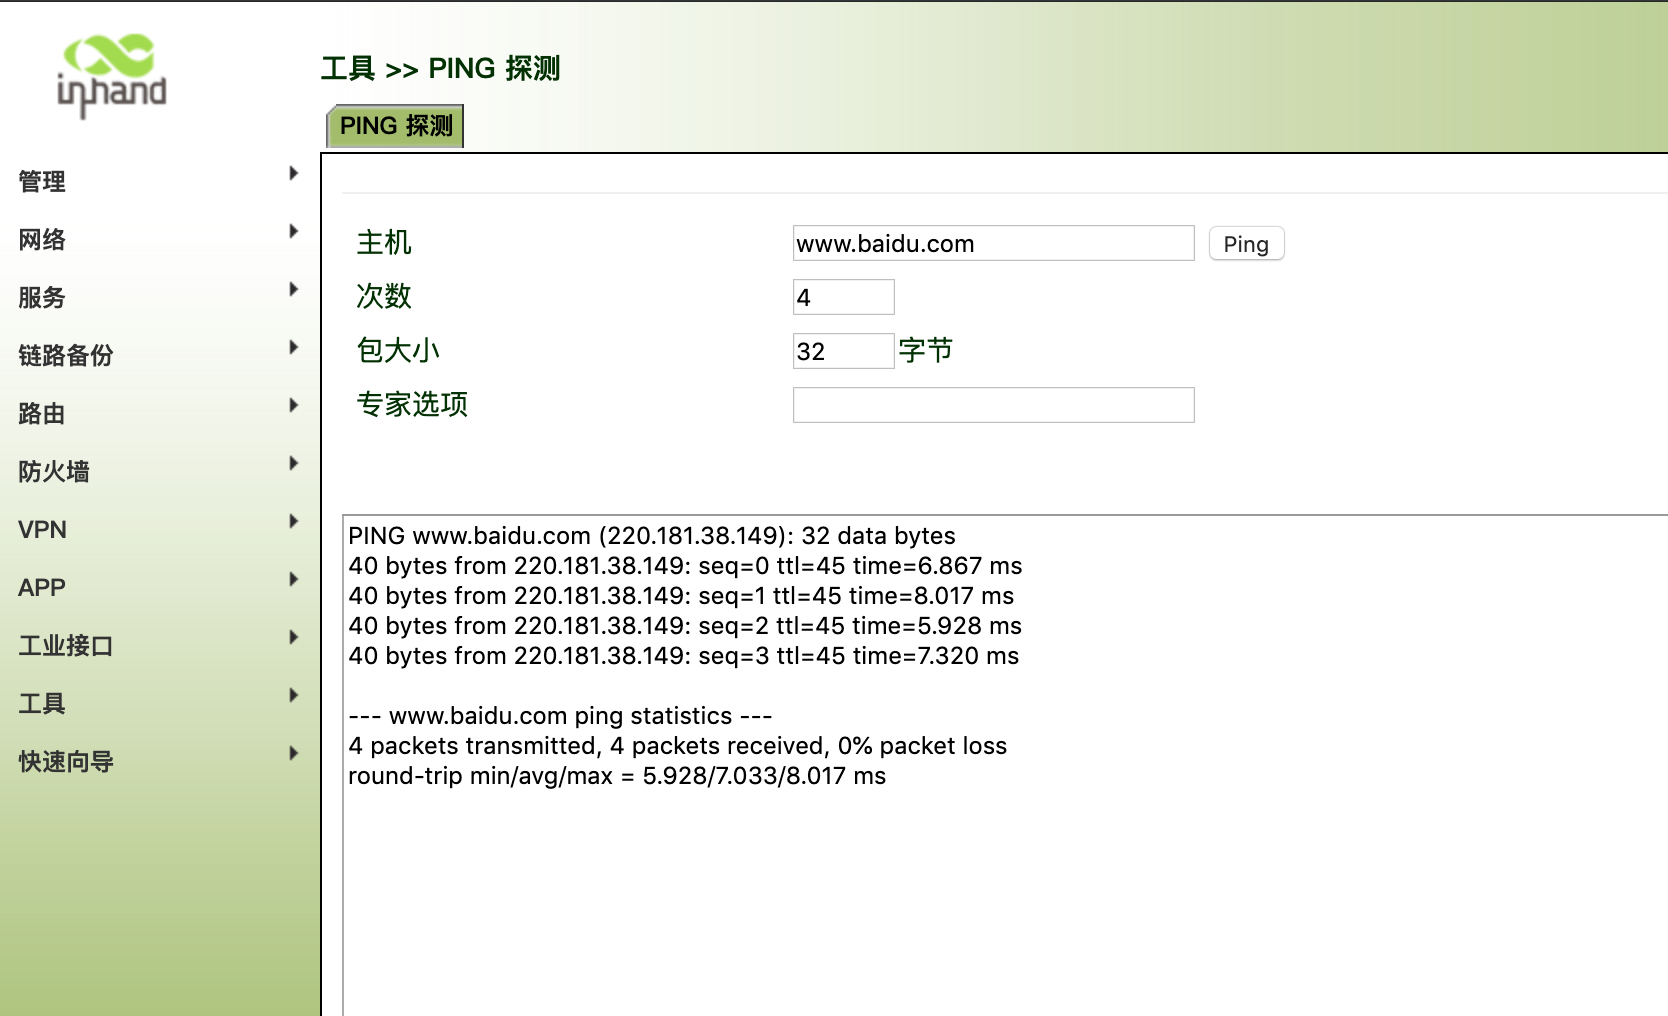
Task: Select the 次数 count input field
Action: [x=843, y=296]
